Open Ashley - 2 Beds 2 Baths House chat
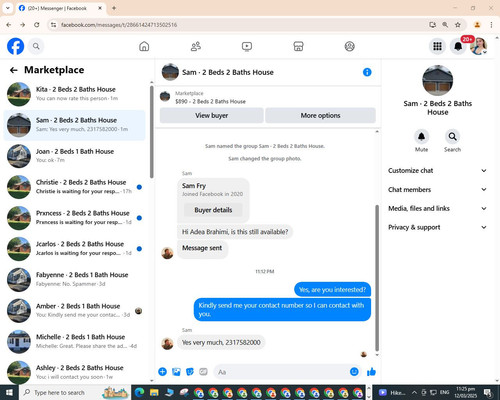The width and height of the screenshot is (500, 400). (75, 372)
